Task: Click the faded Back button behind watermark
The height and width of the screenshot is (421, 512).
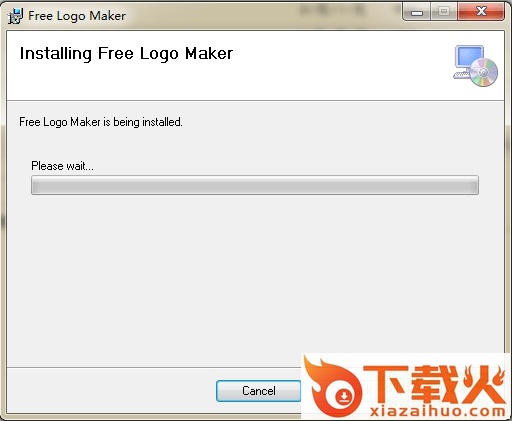Action: coord(363,391)
